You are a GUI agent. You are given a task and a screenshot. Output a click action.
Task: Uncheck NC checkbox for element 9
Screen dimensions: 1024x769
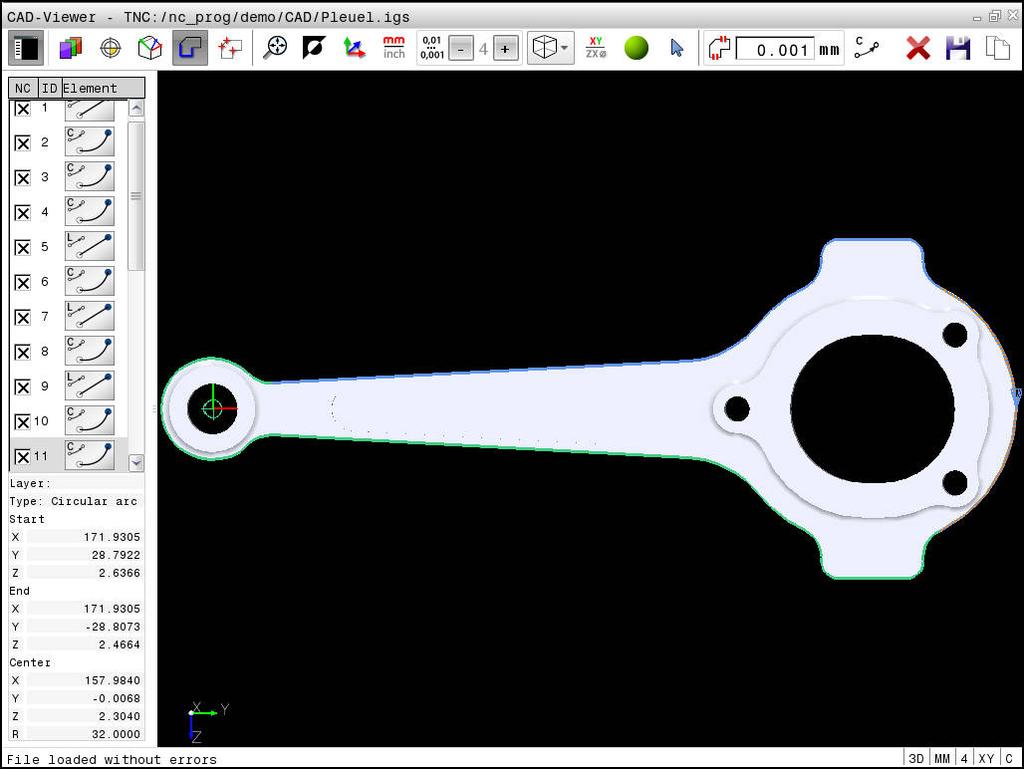(22, 387)
